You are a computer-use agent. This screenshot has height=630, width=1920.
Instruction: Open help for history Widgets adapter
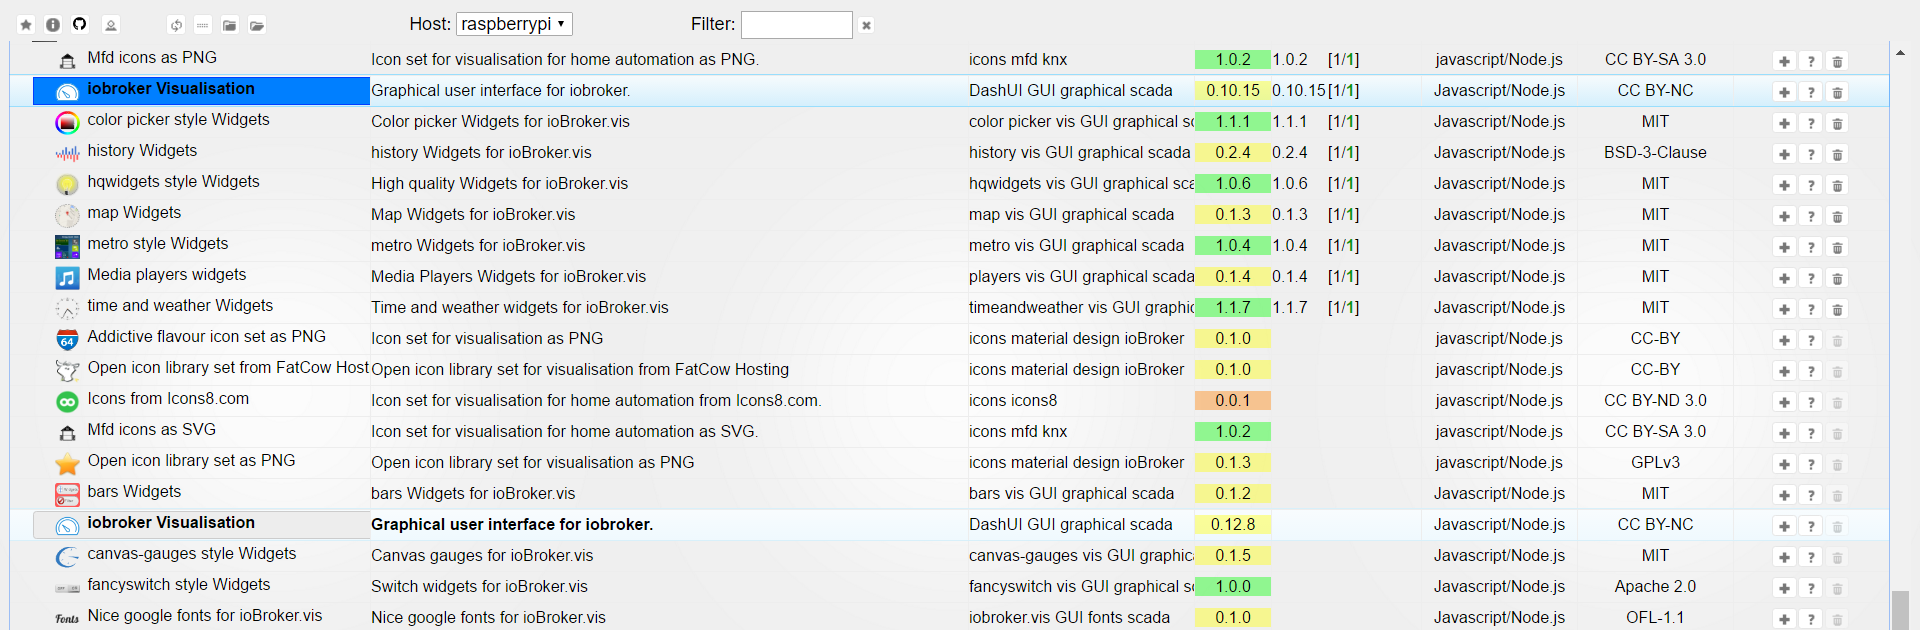1811,154
